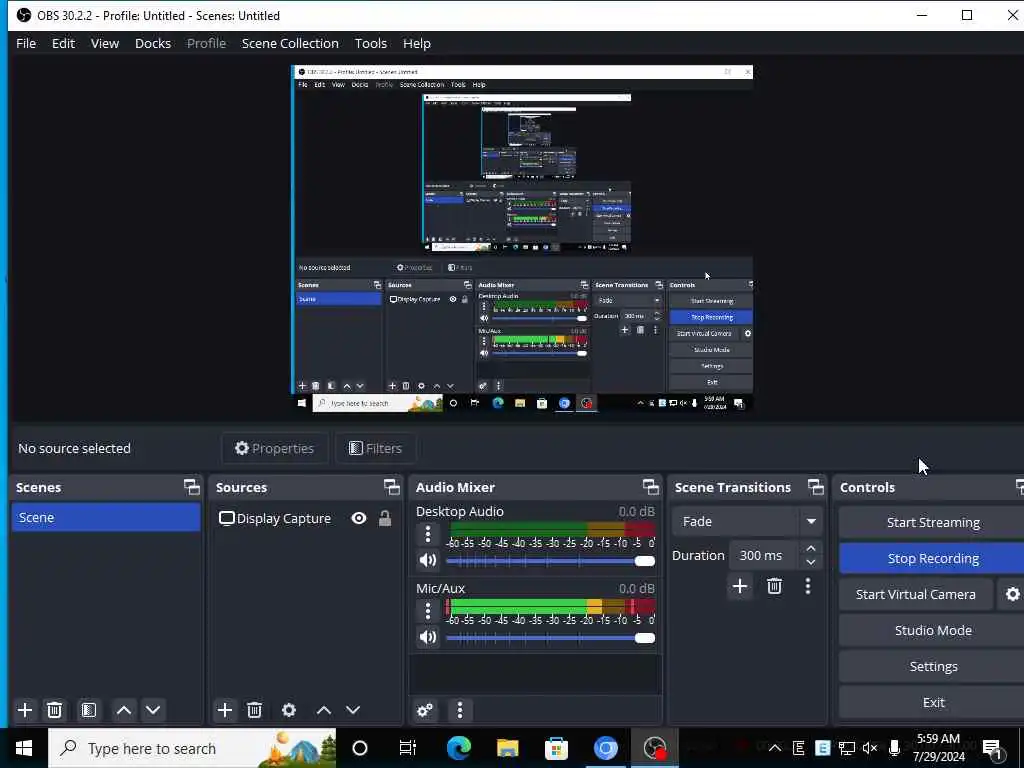
Task: Expand the Fade transition dropdown
Action: coord(811,521)
